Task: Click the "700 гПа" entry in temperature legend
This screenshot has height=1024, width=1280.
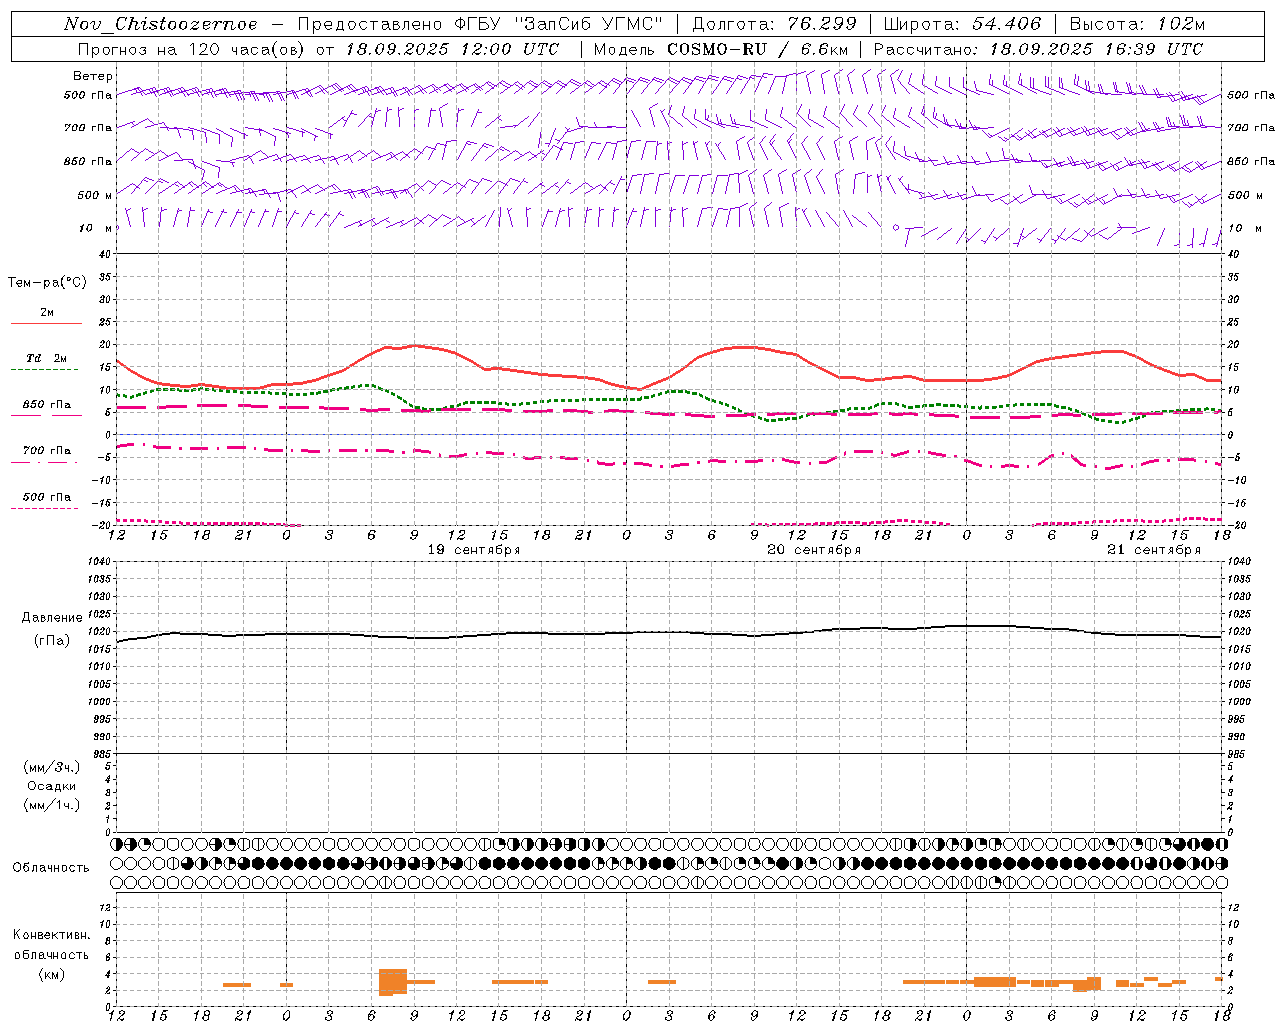Action: click(46, 451)
